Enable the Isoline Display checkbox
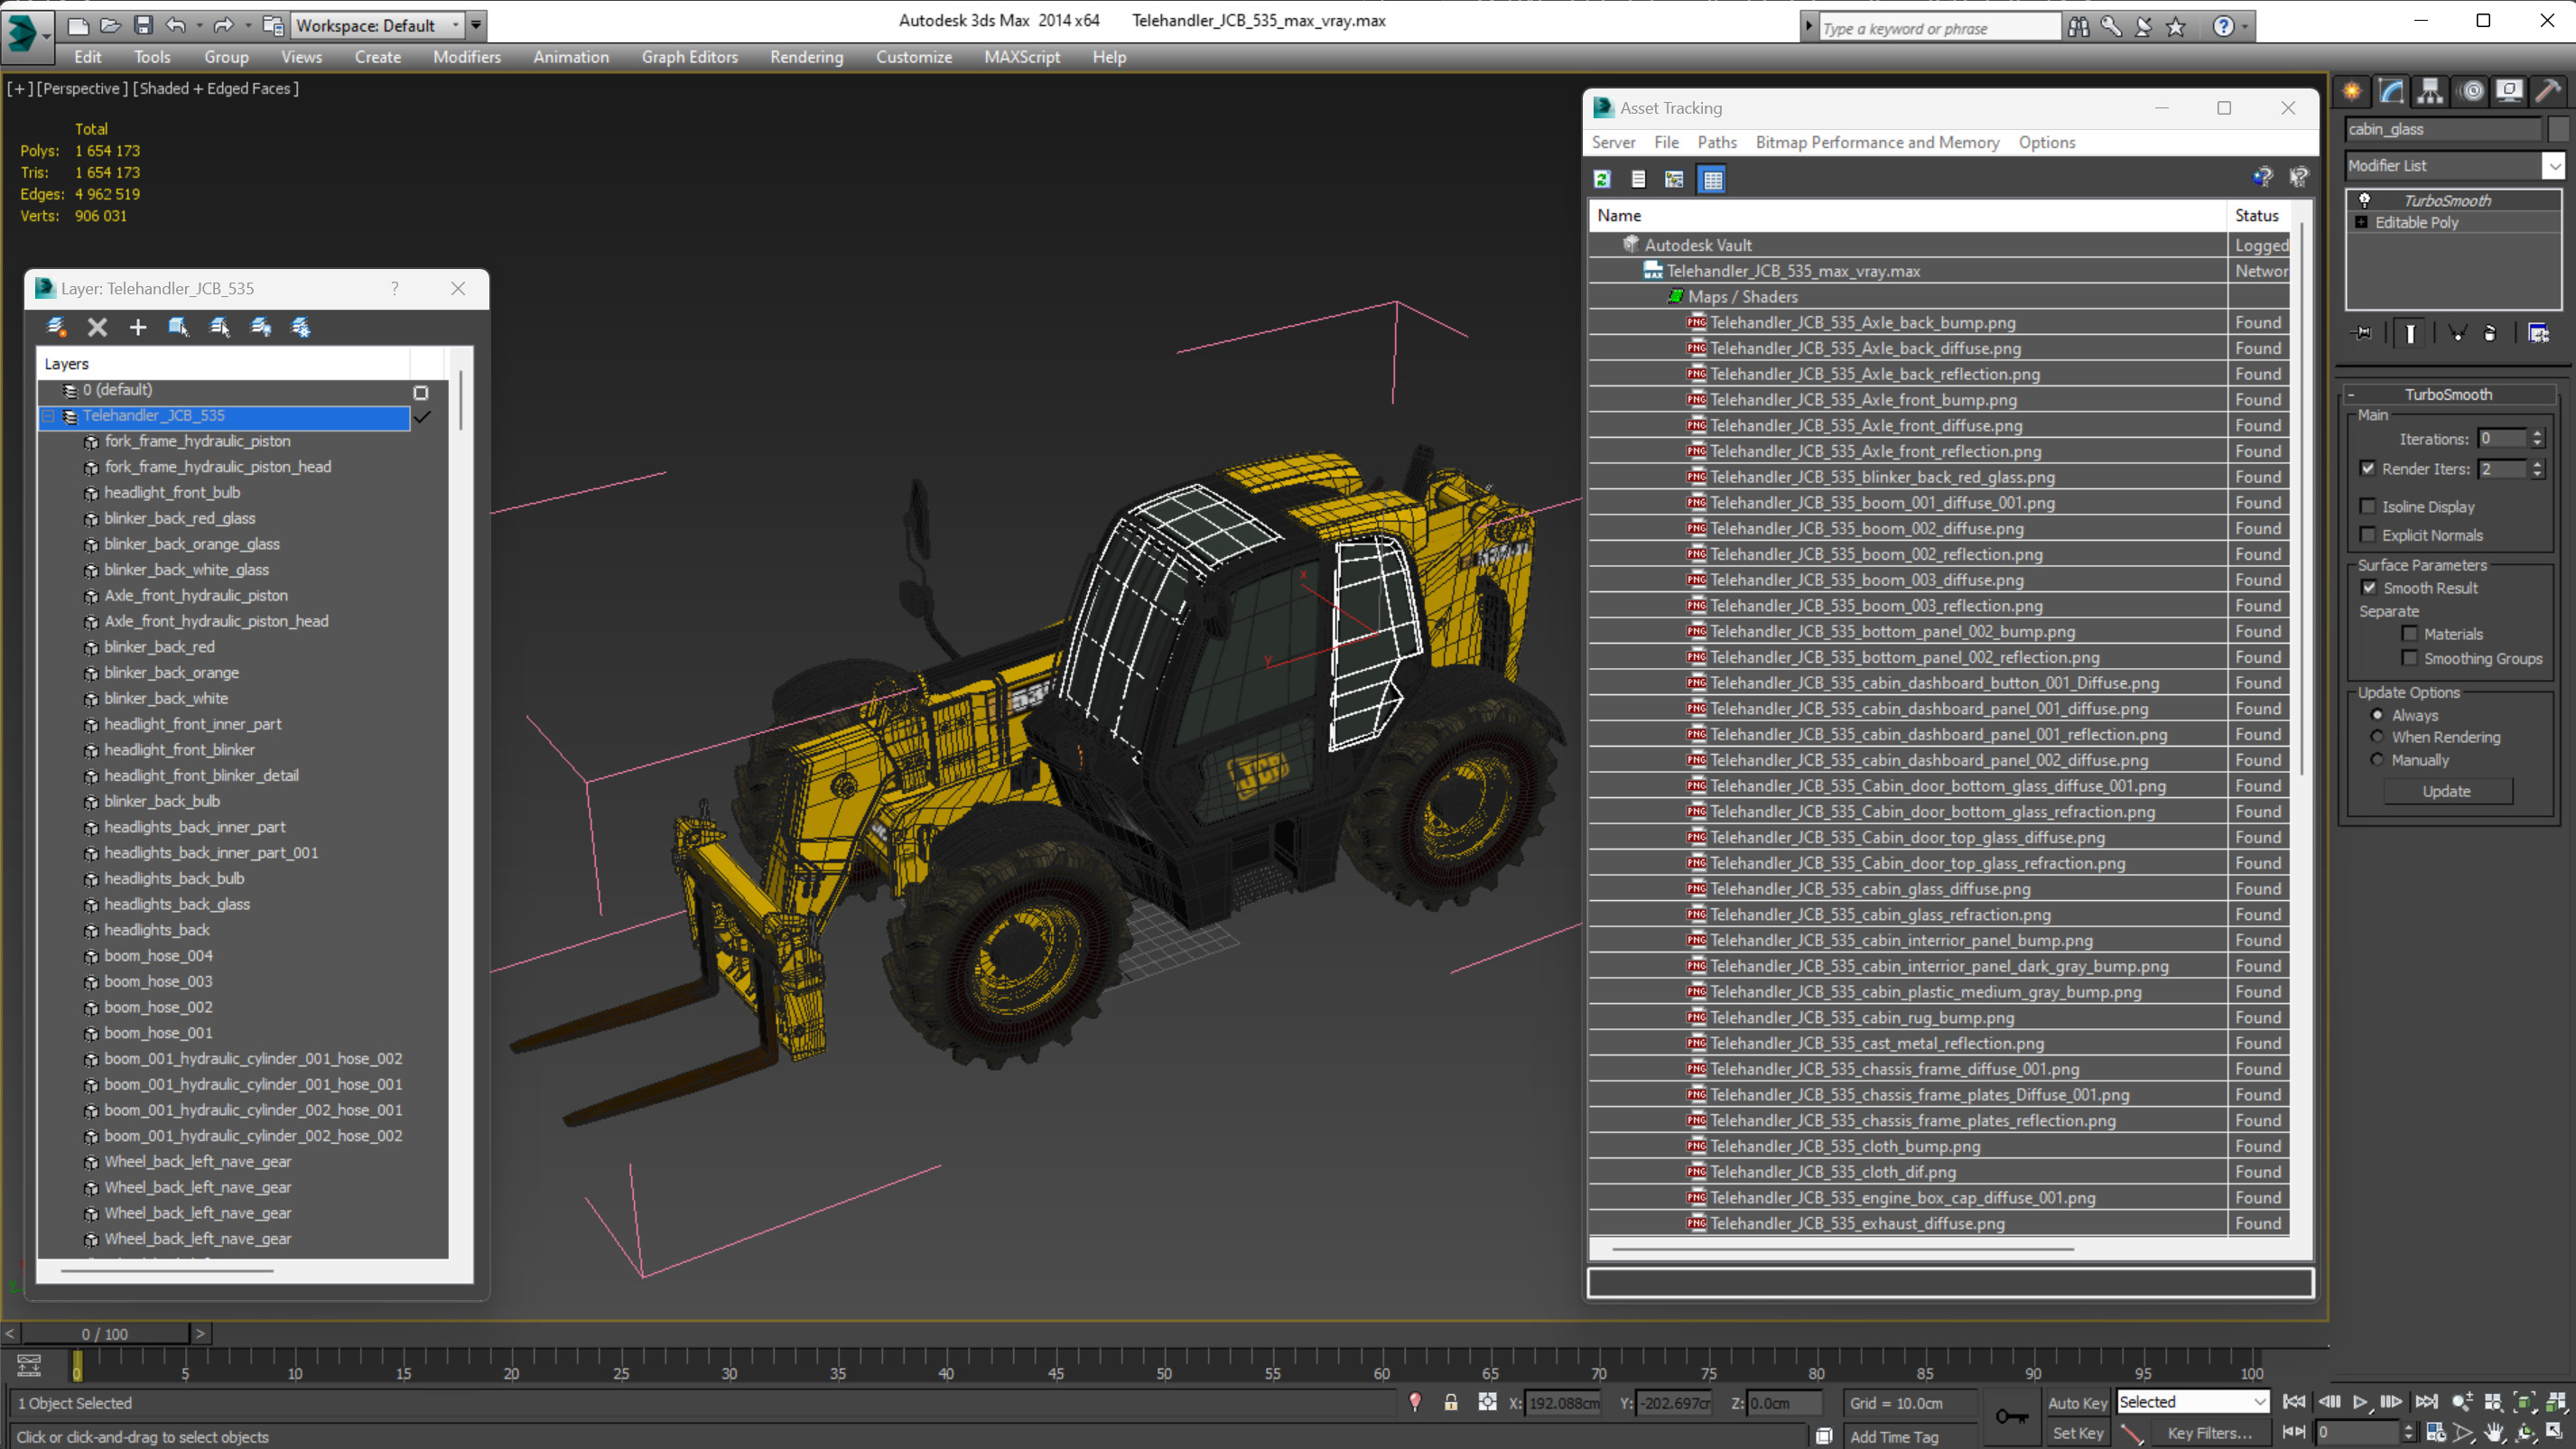2576x1449 pixels. (x=2368, y=506)
